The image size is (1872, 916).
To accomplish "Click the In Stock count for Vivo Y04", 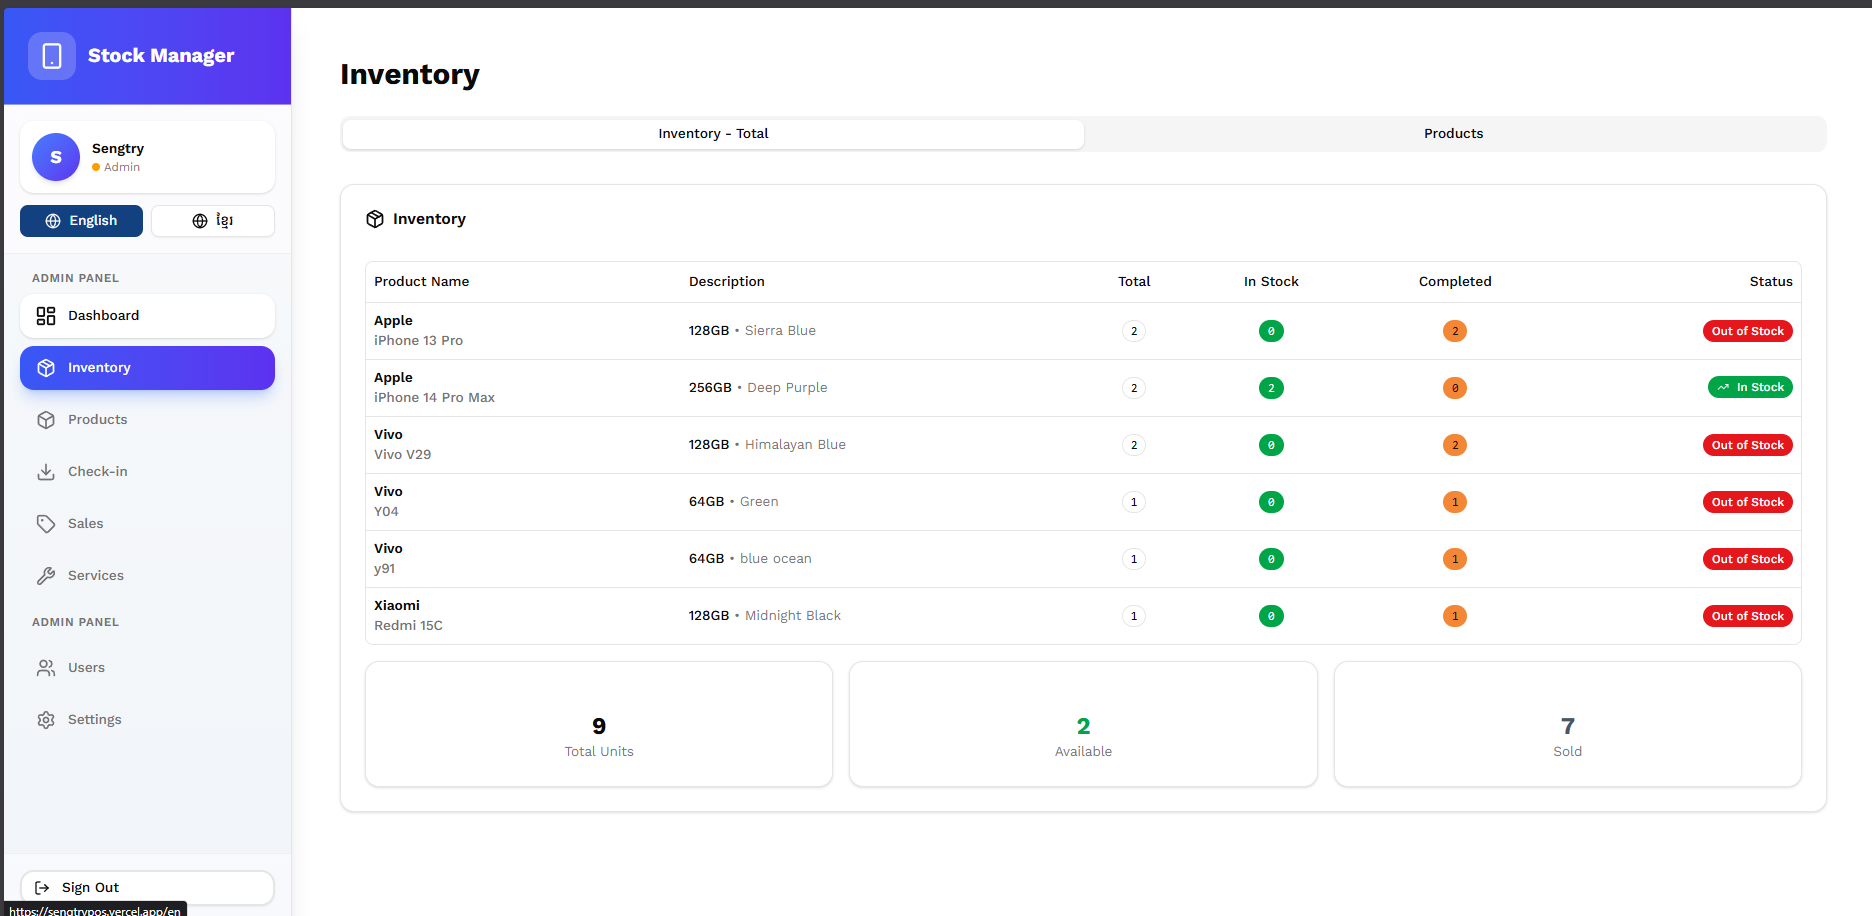I will (1271, 502).
